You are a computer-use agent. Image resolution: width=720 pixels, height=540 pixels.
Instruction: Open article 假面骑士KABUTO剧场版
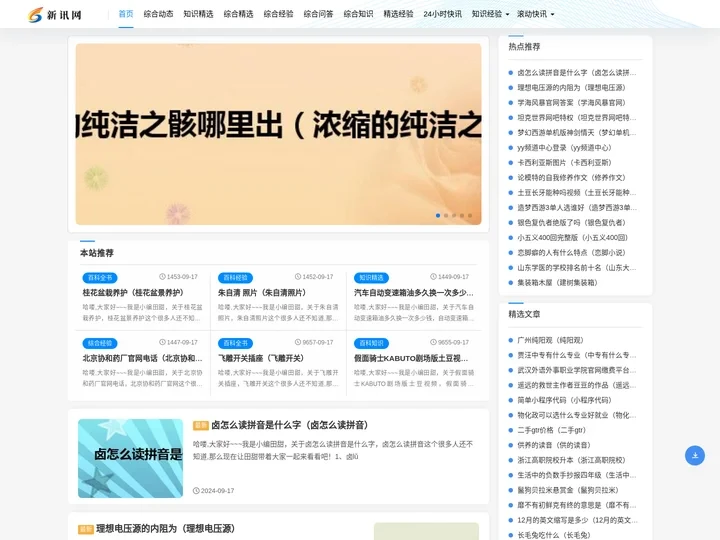point(411,358)
